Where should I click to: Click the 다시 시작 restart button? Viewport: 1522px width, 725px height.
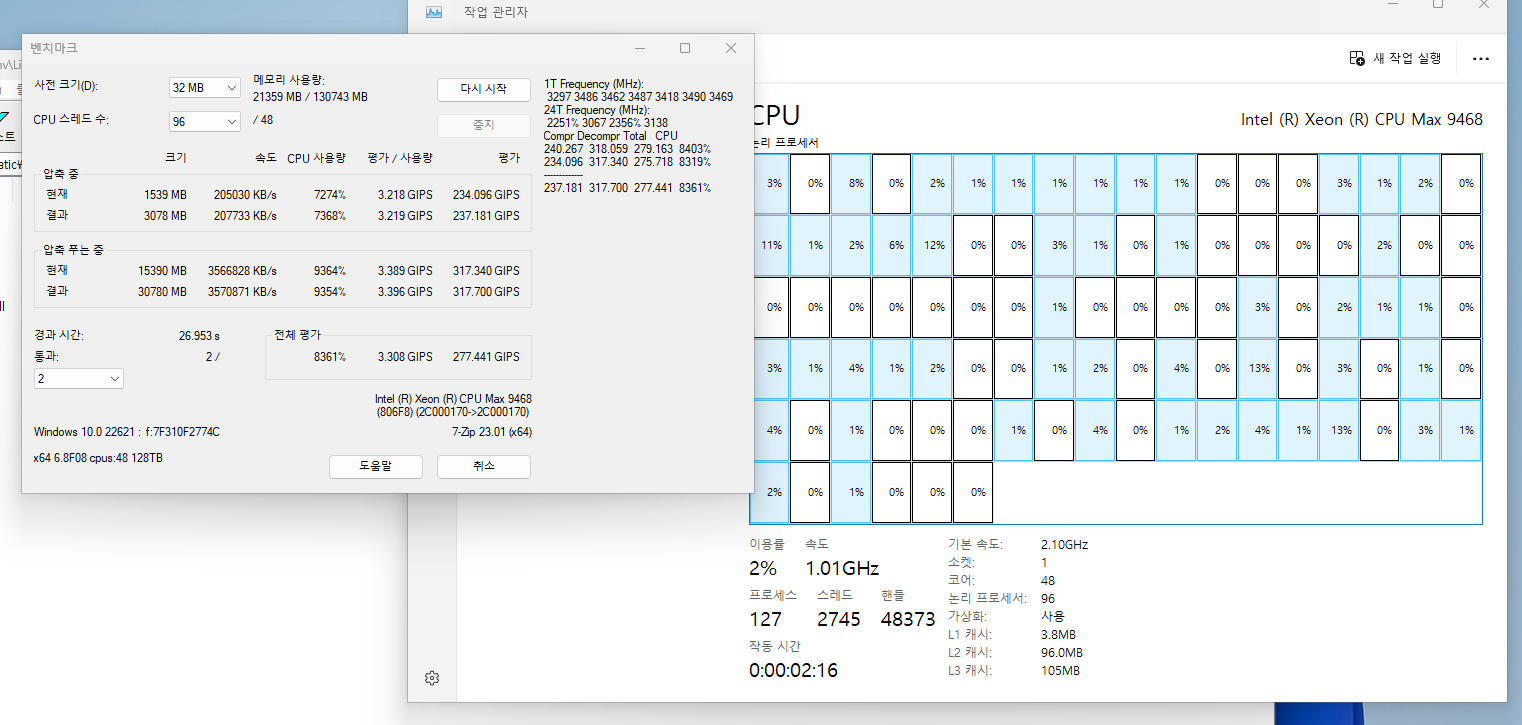pos(483,89)
